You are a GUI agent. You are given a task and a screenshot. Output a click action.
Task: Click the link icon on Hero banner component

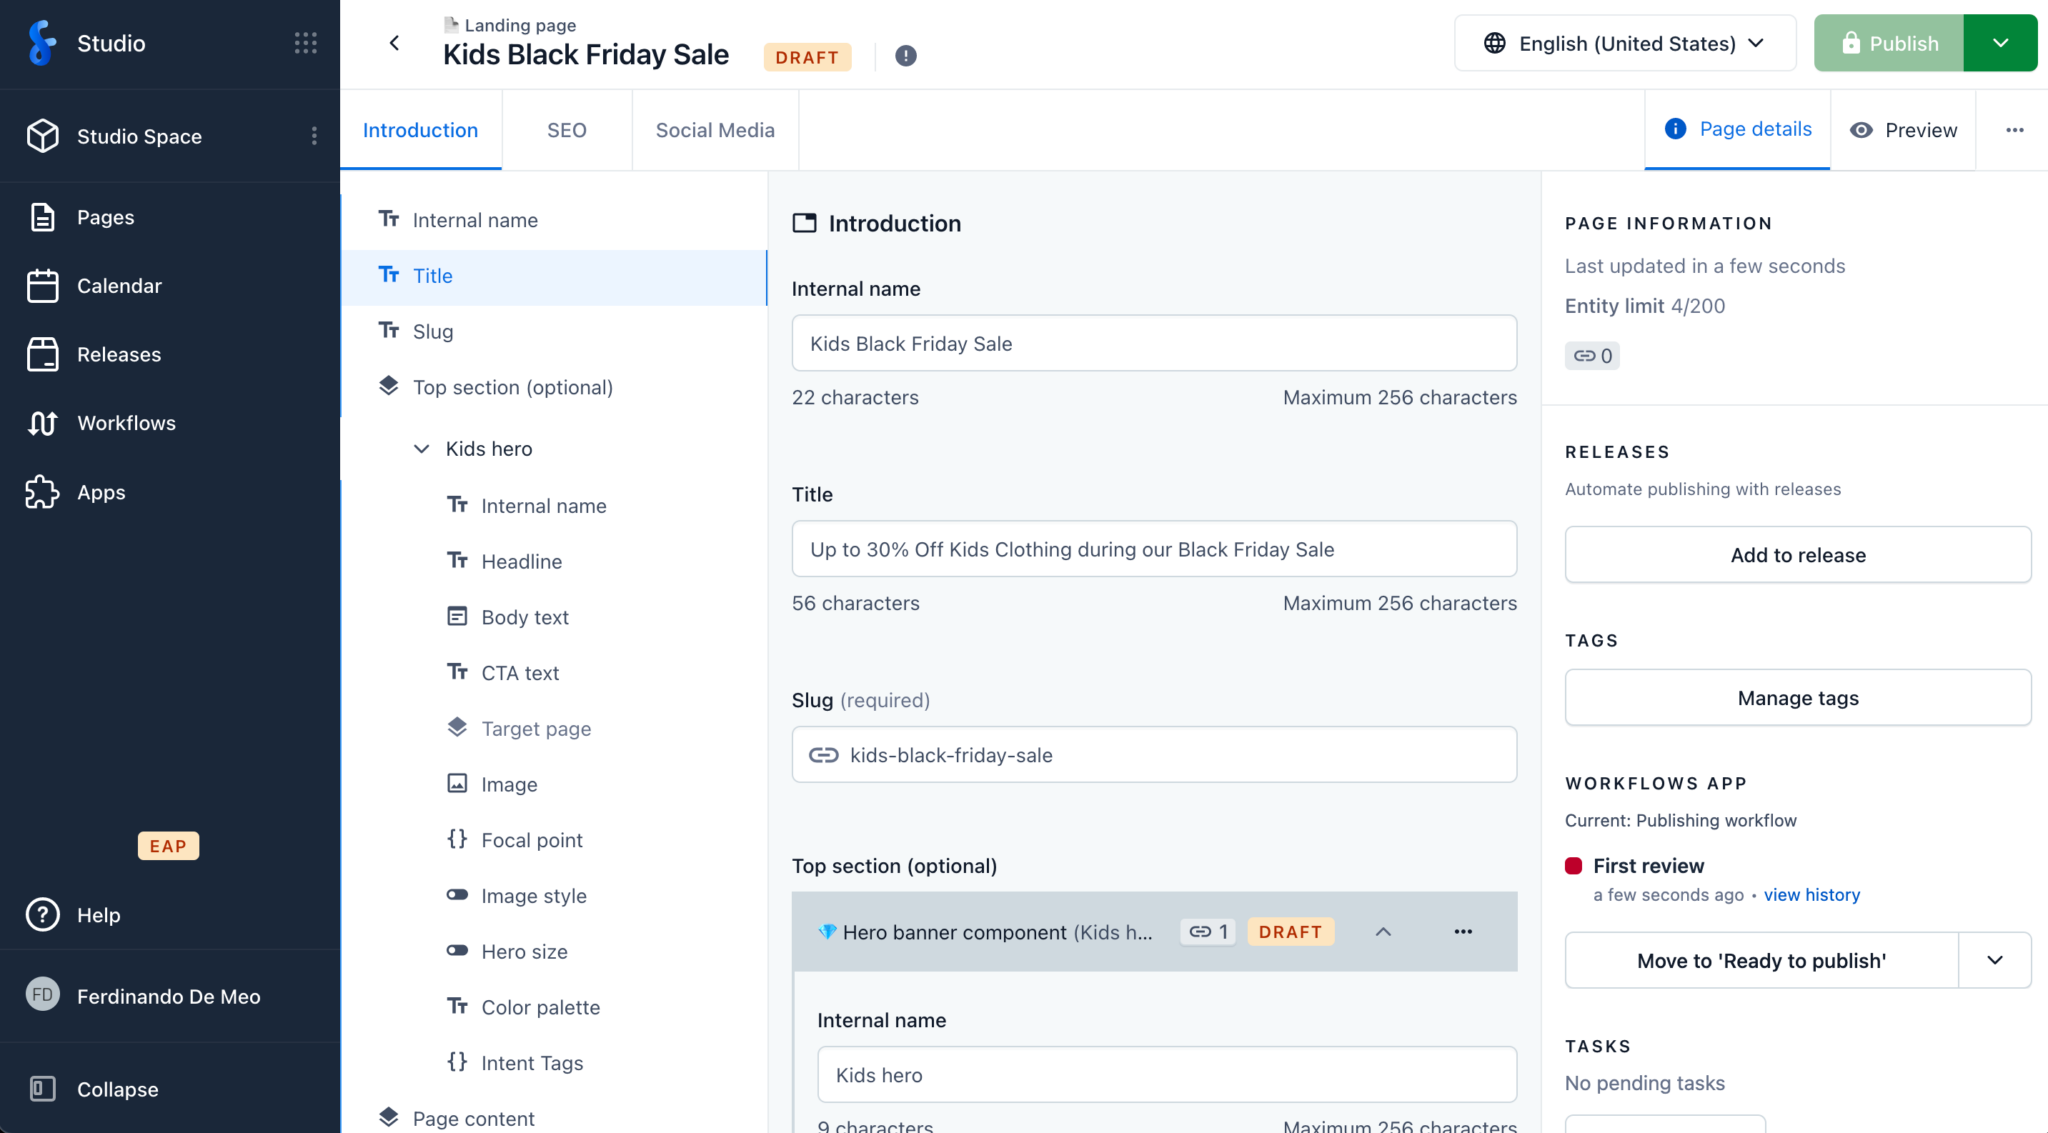tap(1207, 931)
